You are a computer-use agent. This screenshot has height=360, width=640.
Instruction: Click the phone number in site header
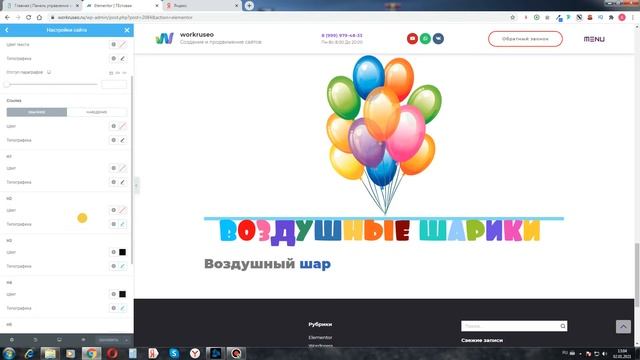click(x=342, y=36)
